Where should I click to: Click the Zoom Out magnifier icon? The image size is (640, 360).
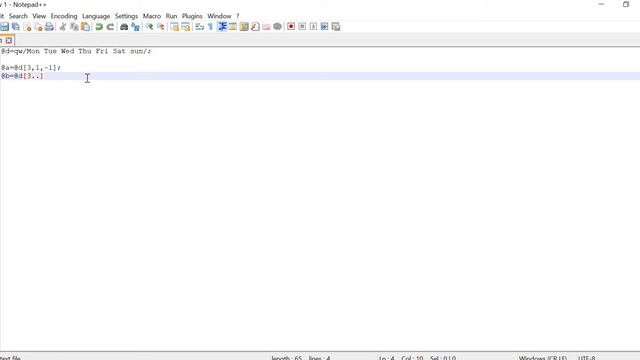point(161,27)
